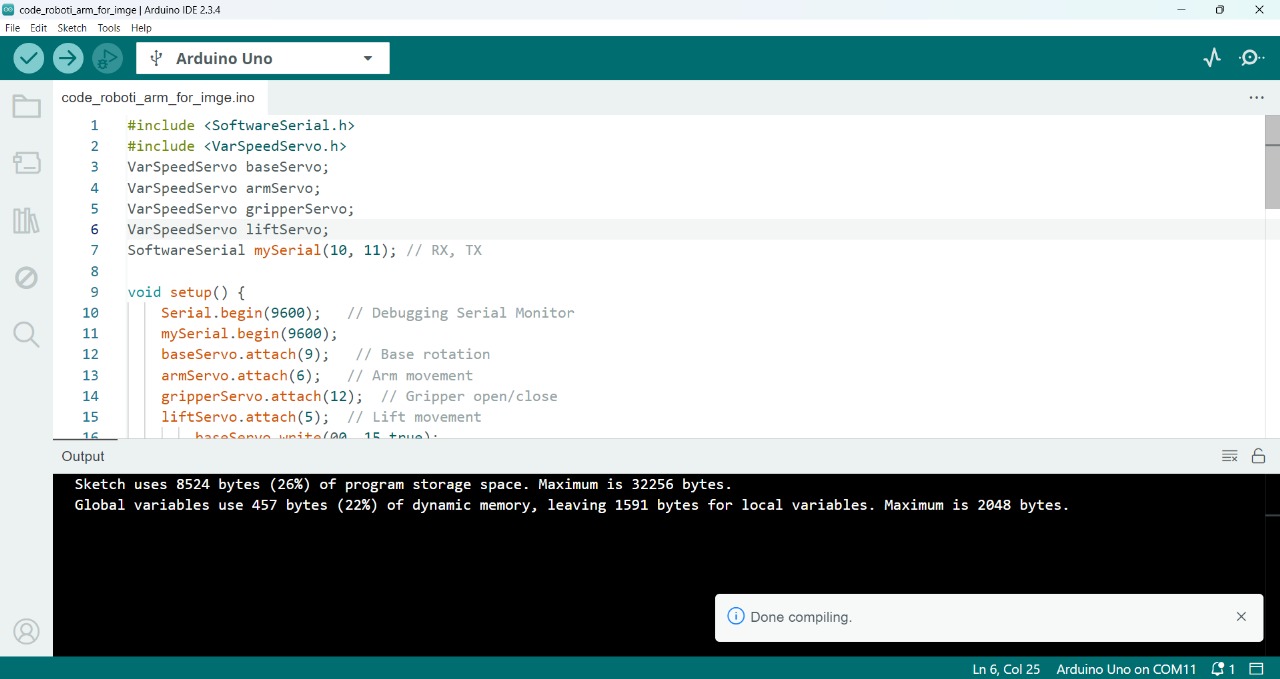The width and height of the screenshot is (1280, 679).
Task: Click the // Debugging Serial Monitor comment
Action: (x=461, y=313)
